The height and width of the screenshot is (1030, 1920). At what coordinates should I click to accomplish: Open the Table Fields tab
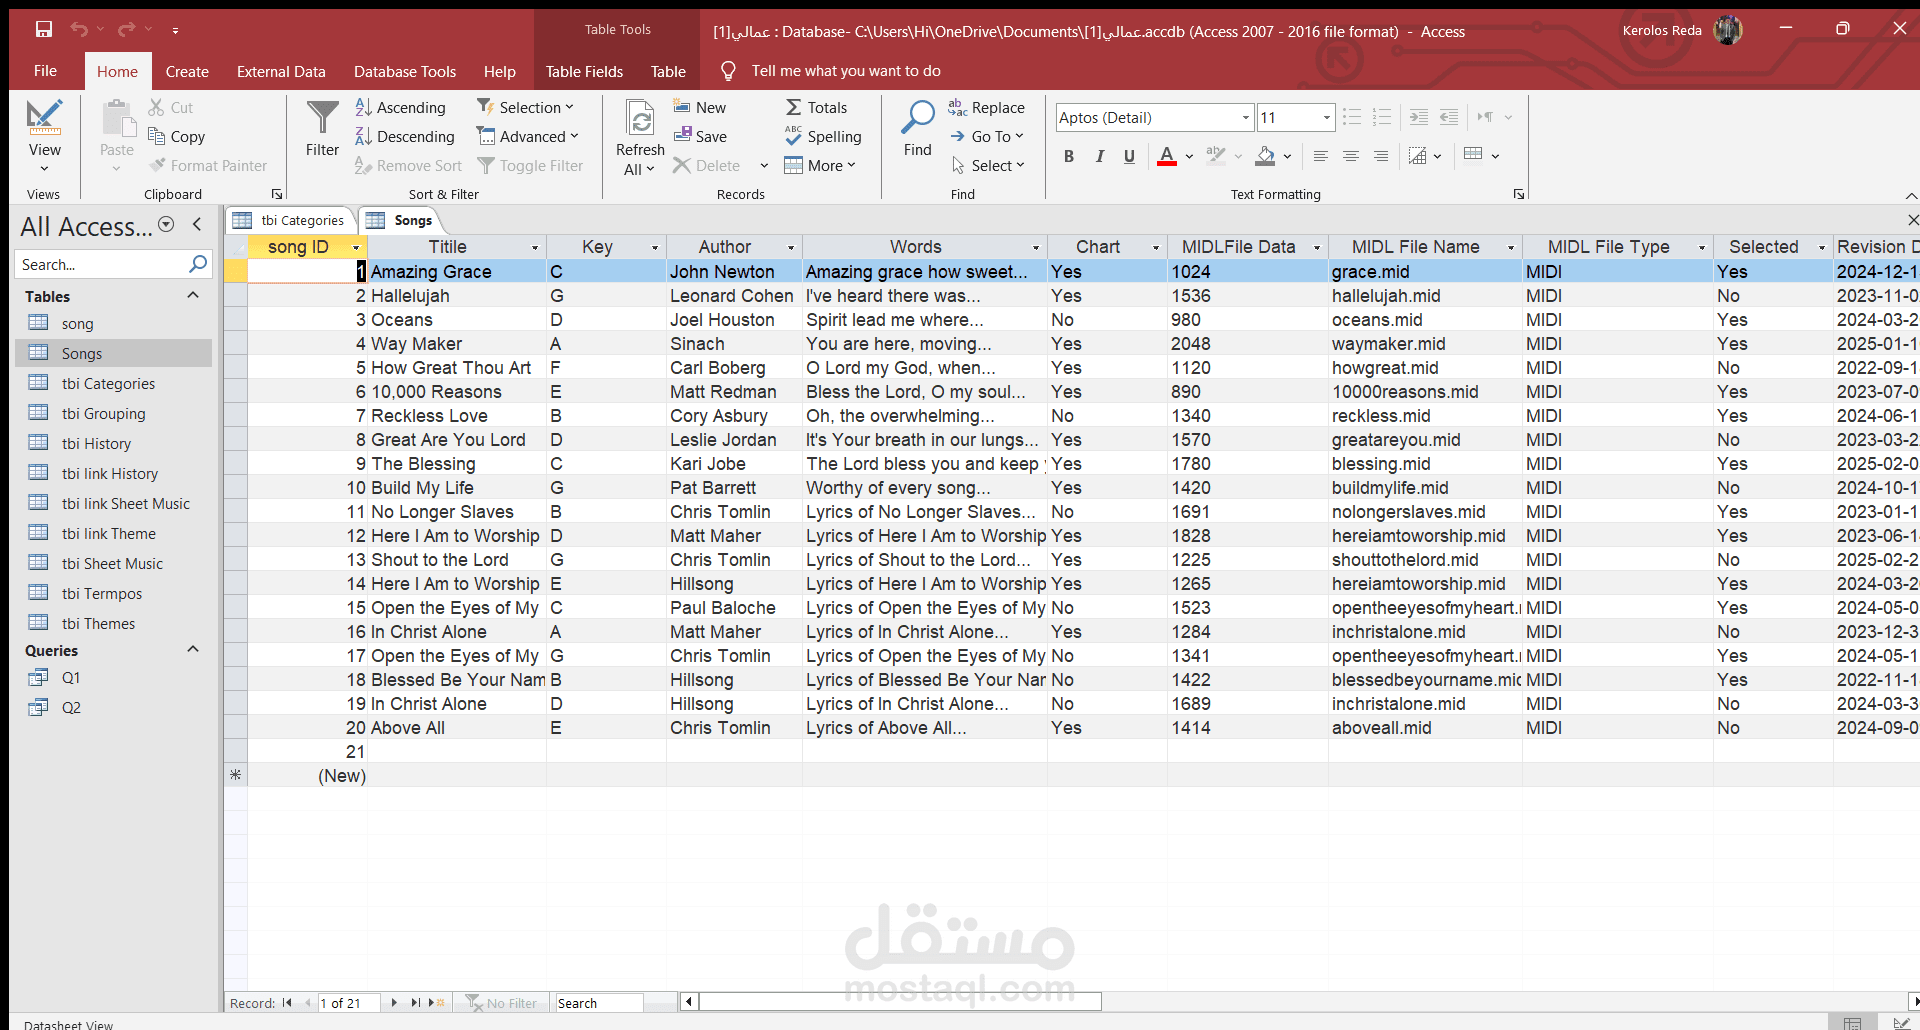point(584,71)
